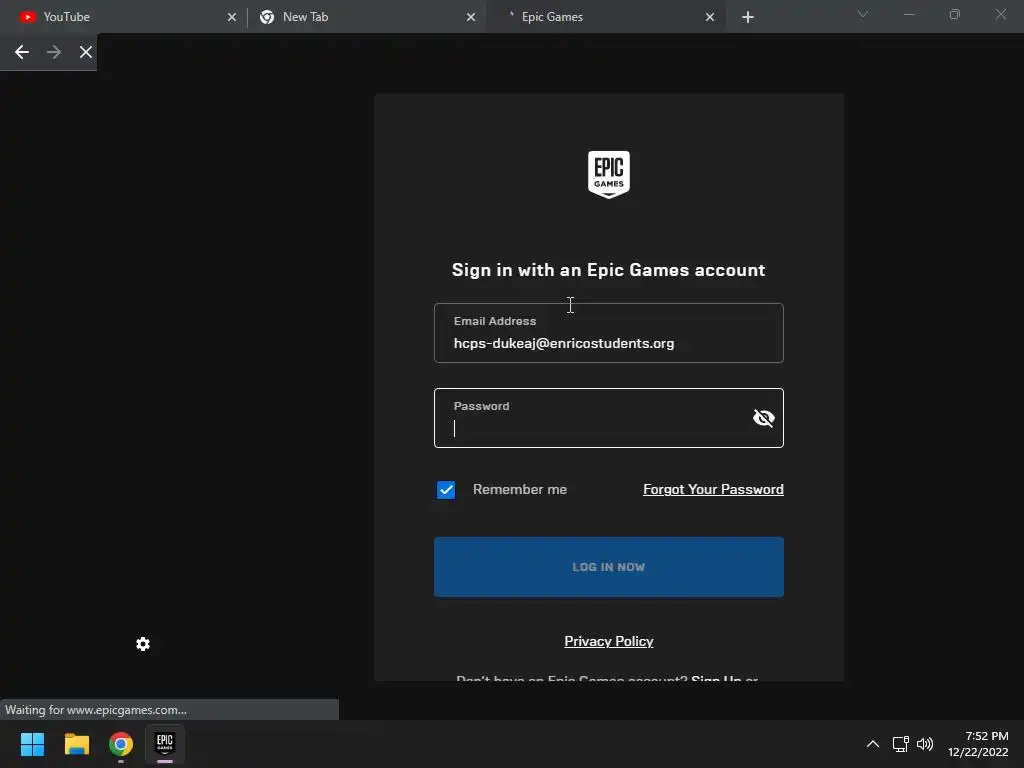The image size is (1024, 768).
Task: Go back with the back arrow
Action: click(x=22, y=52)
